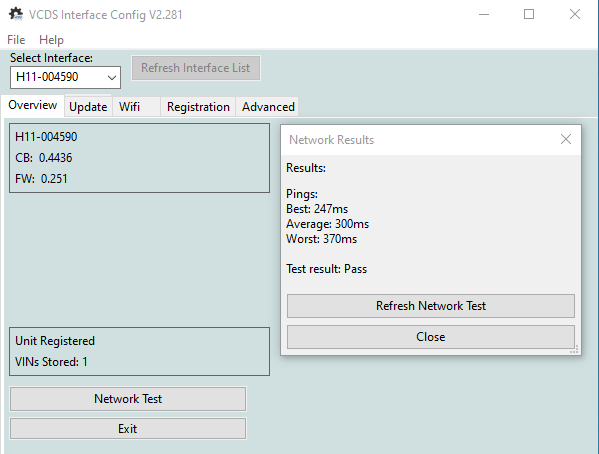Click the Test result: Pass text
599x454 pixels.
coord(327,269)
